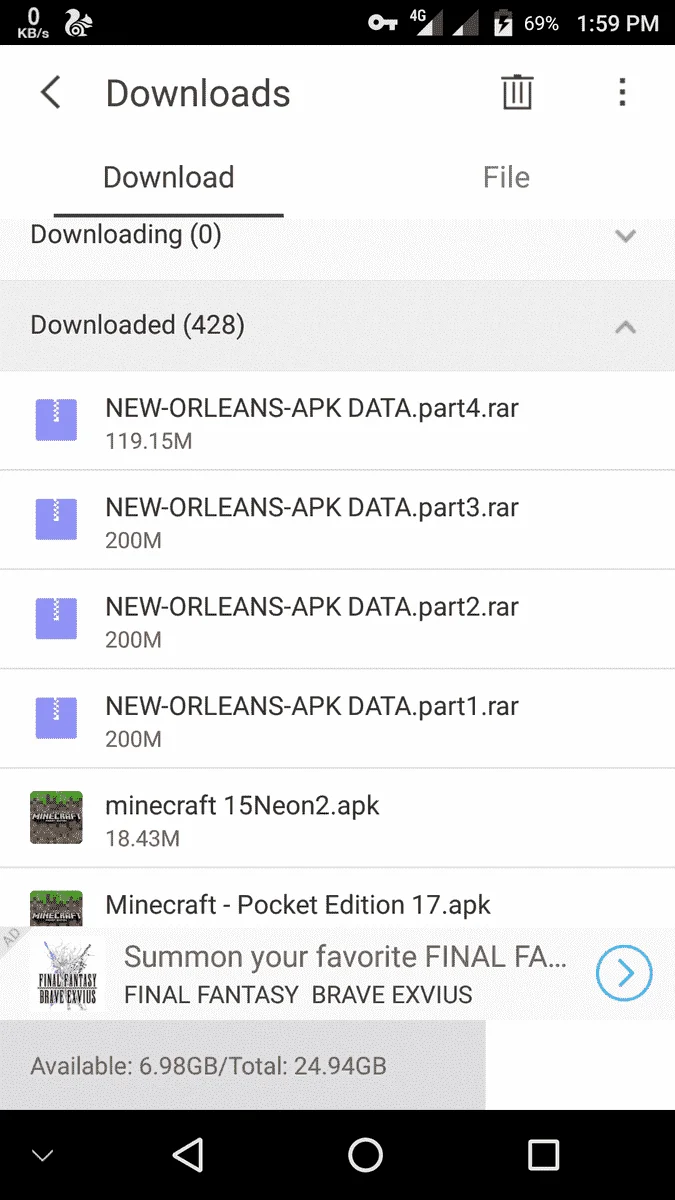675x1200 pixels.
Task: Tap the 18.43M size label
Action: (142, 839)
